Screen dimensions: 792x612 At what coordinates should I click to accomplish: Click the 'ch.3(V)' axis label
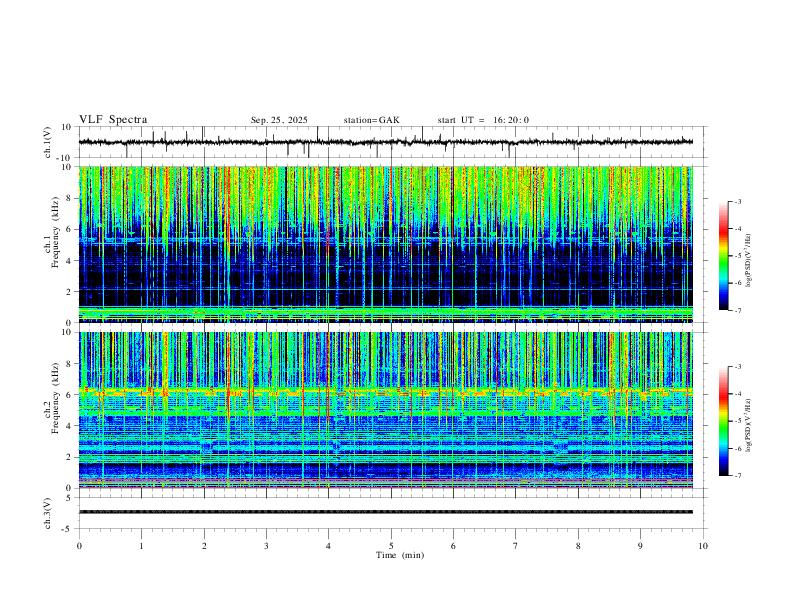pos(48,513)
